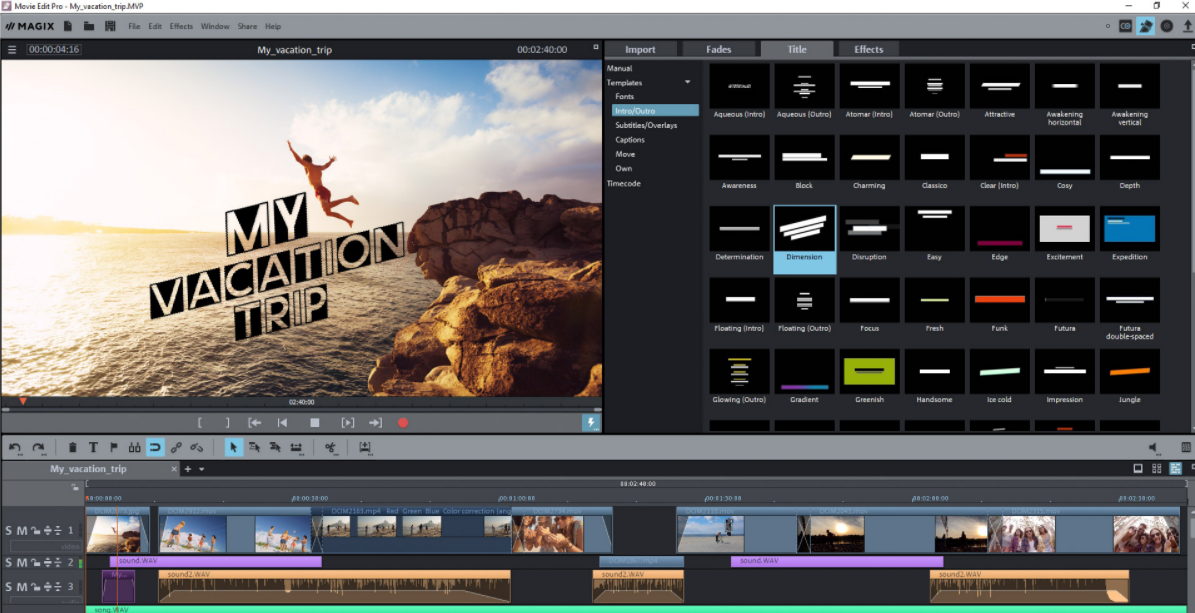Screen dimensions: 1195x613
Task: Open dropdown arrow next to add-movie plus
Action: (202, 470)
